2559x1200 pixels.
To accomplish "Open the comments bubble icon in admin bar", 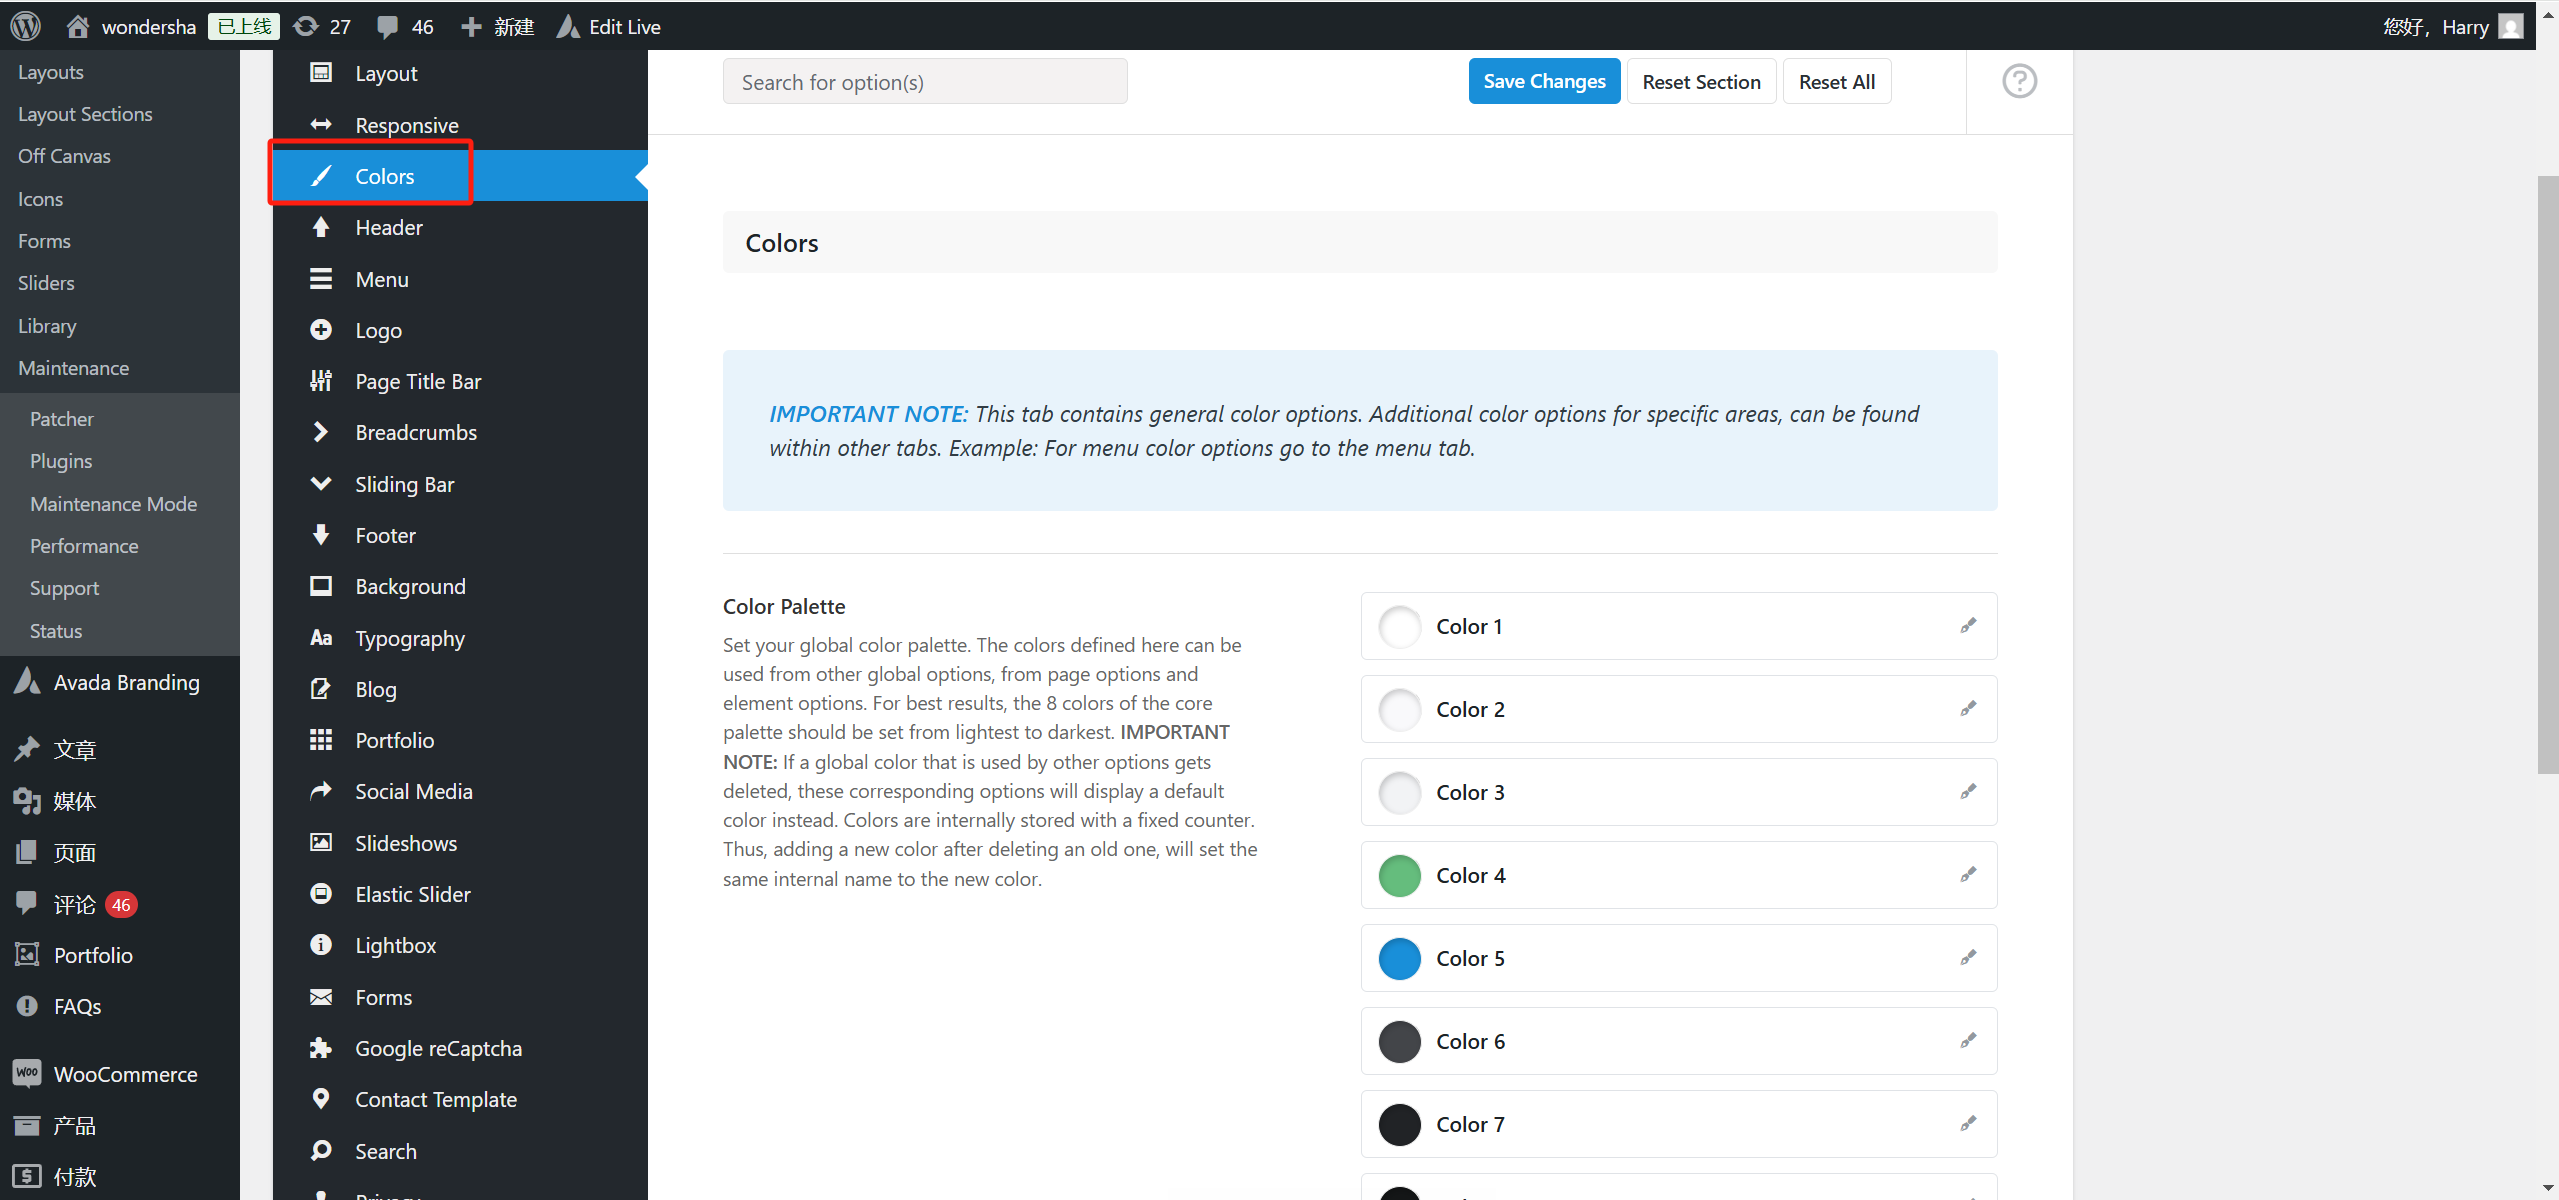I will point(388,27).
